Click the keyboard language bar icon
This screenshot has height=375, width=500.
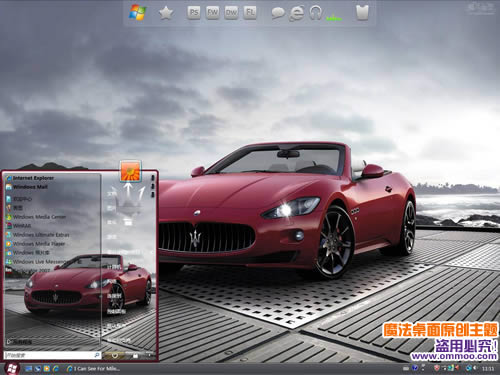pyautogui.click(x=406, y=368)
